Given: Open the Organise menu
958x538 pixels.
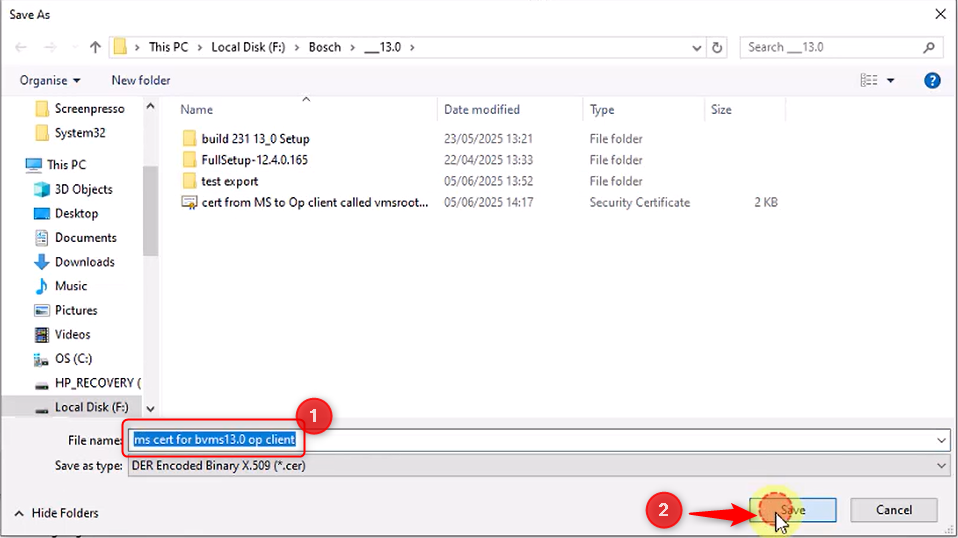Looking at the screenshot, I should pos(49,81).
